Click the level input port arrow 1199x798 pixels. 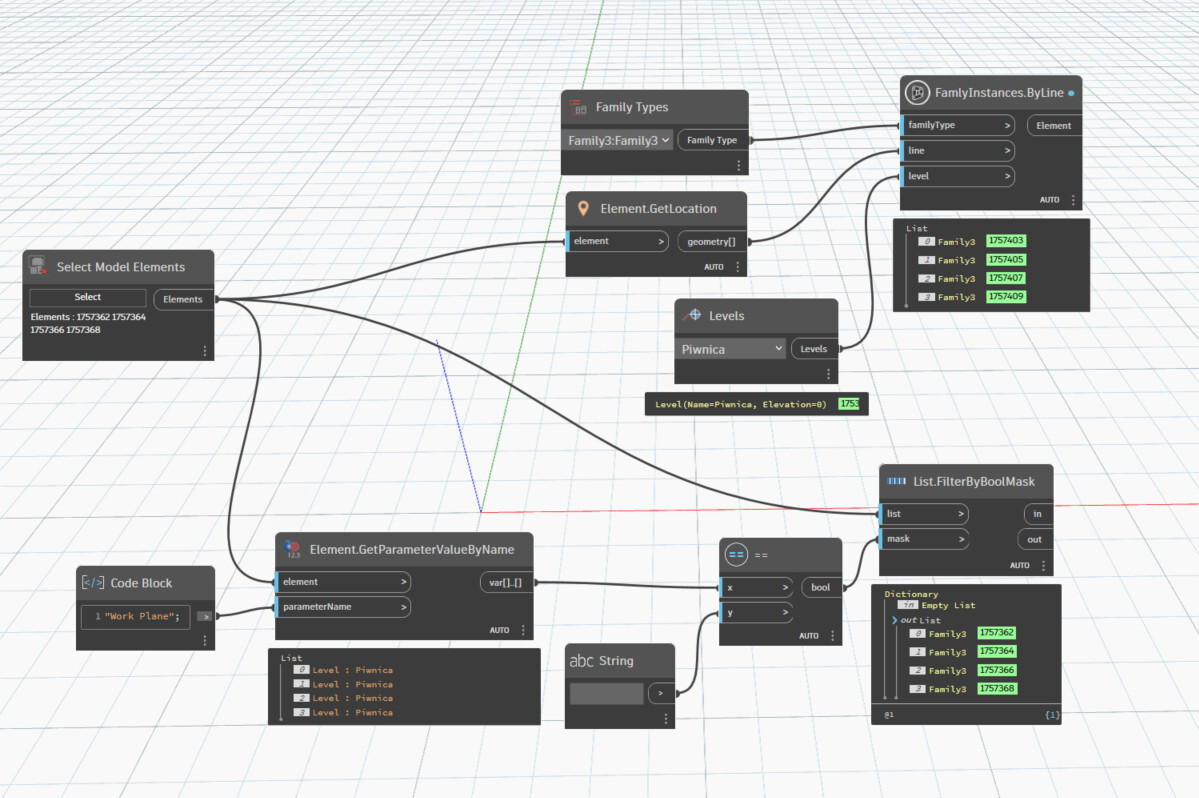point(1007,176)
